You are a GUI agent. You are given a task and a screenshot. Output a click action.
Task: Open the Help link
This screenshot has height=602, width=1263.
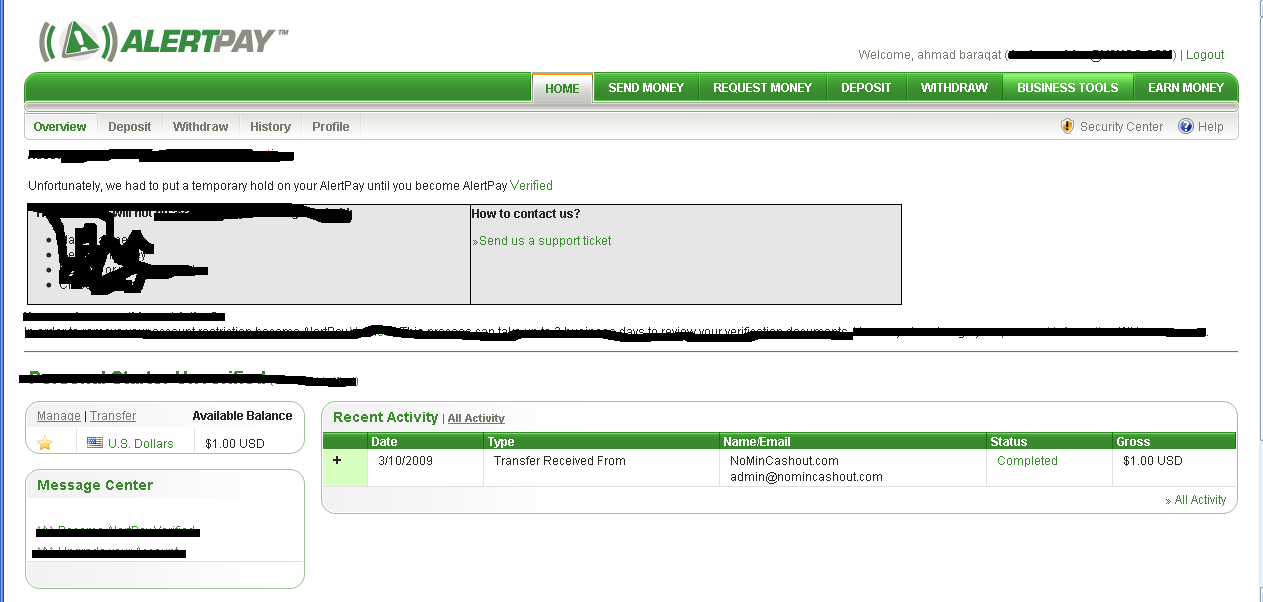[1210, 127]
